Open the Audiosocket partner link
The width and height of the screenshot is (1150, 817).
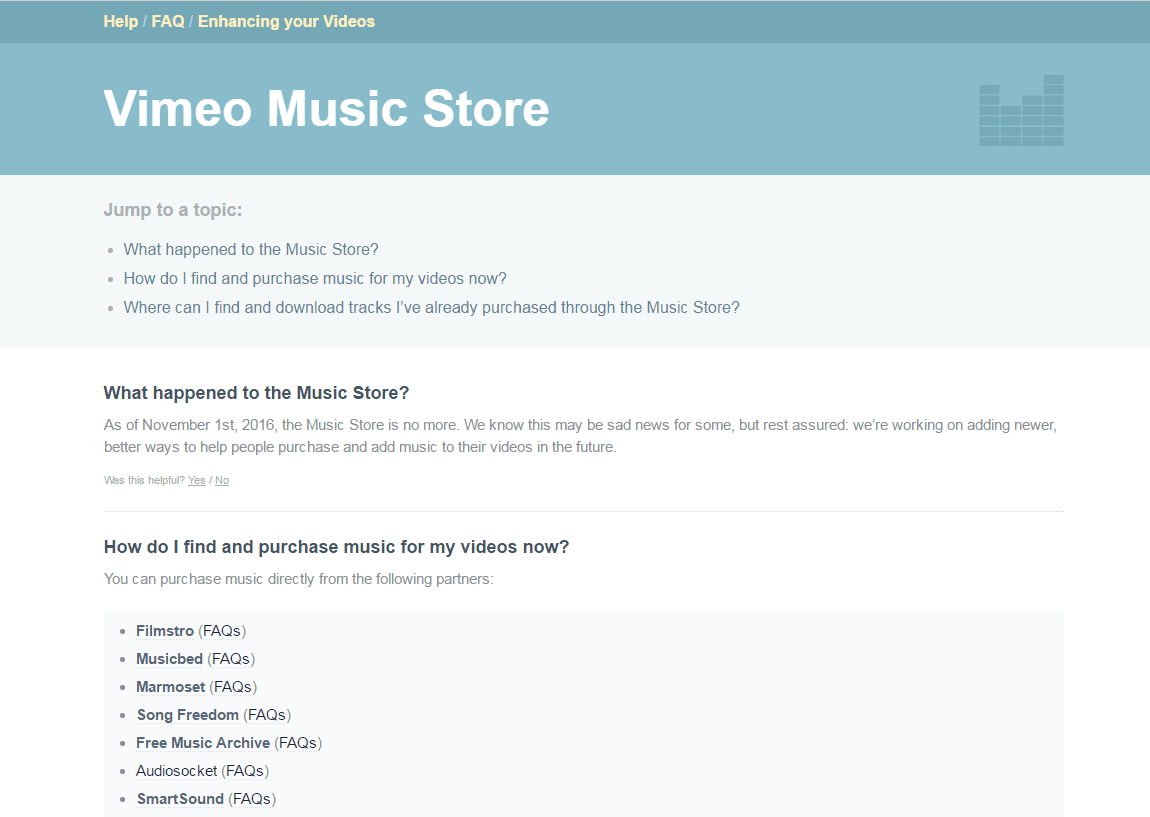(x=177, y=770)
